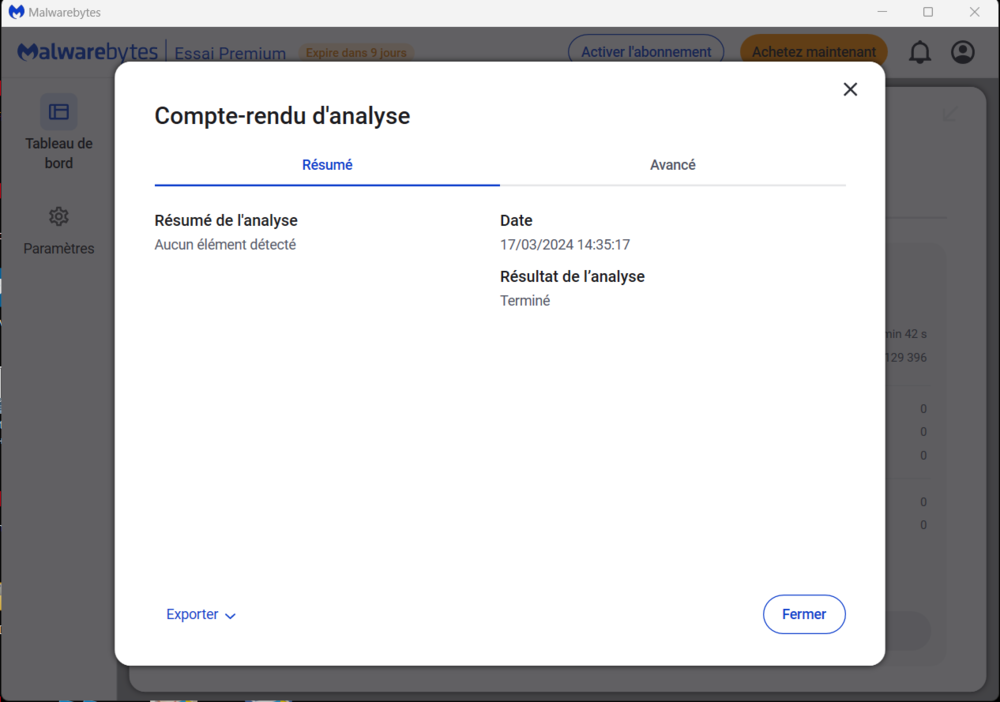
Task: Go to Tableau de bord in sidebar
Action: 59,133
